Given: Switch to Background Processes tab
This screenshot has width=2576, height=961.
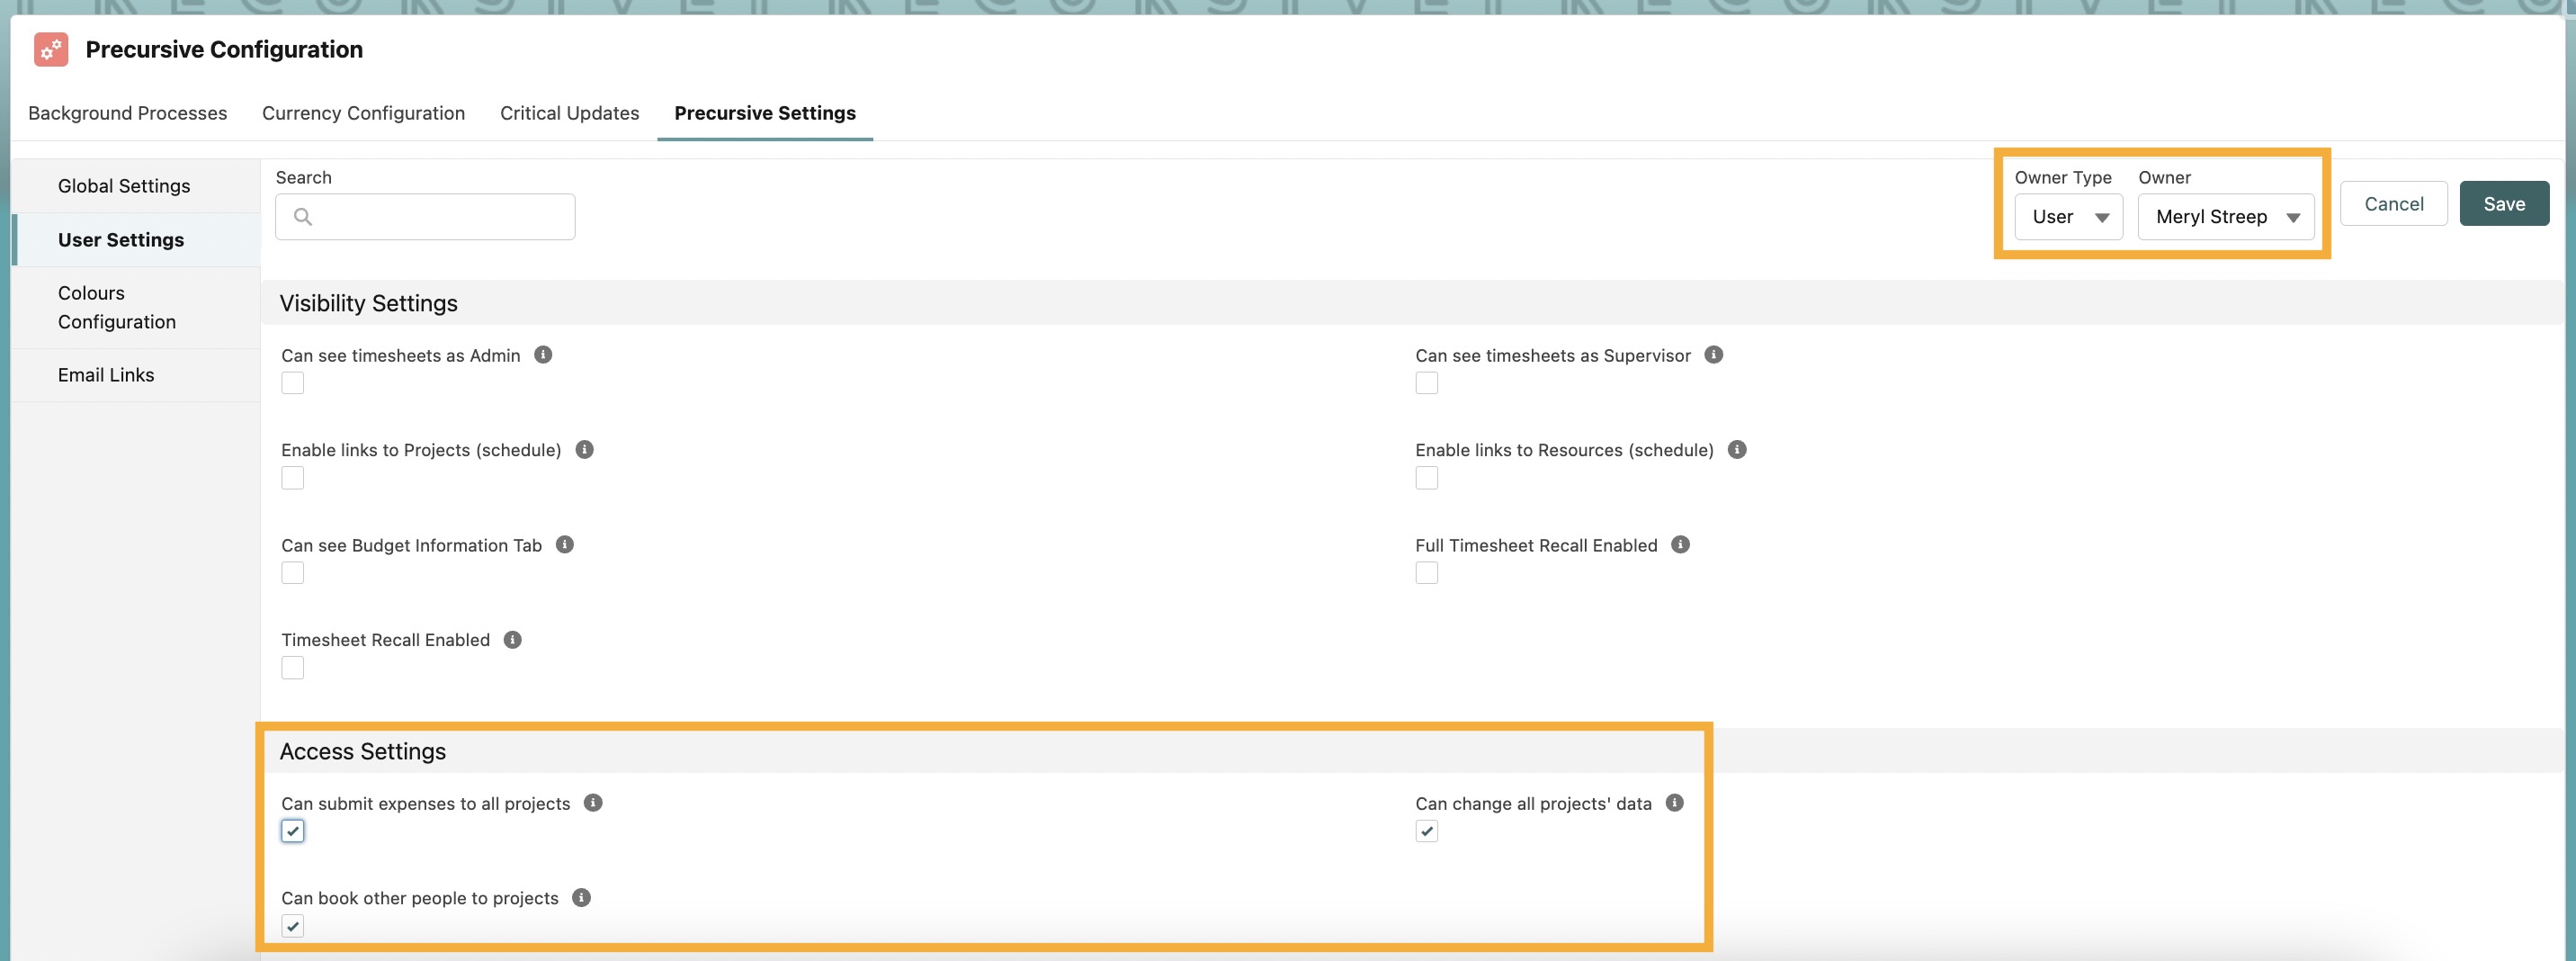Looking at the screenshot, I should pyautogui.click(x=128, y=113).
